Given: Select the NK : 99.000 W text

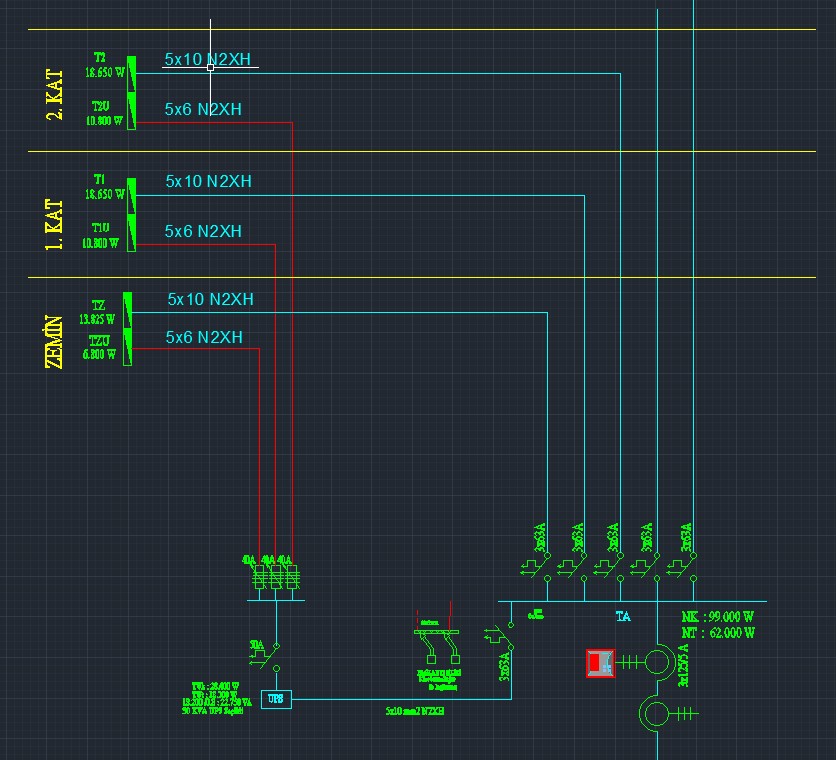Looking at the screenshot, I should 718,617.
